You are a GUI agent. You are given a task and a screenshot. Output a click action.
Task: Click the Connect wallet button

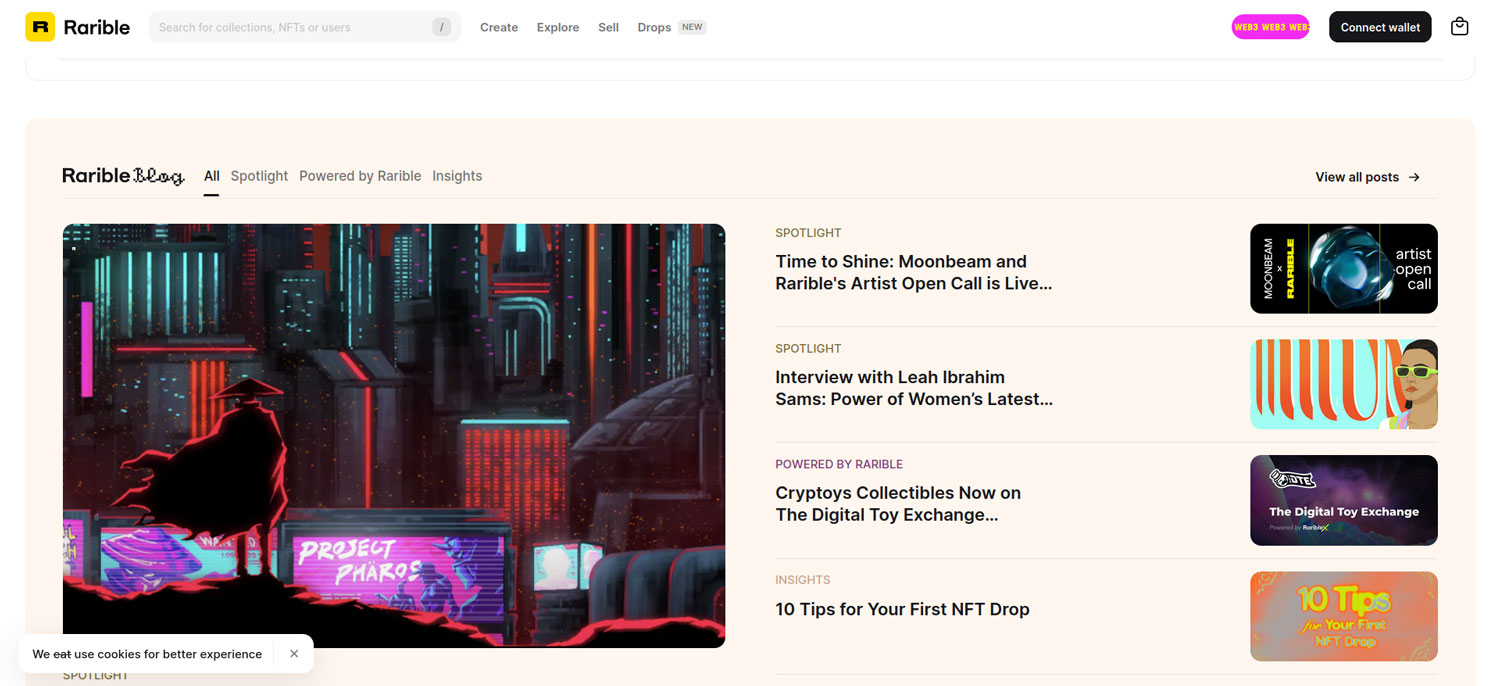pyautogui.click(x=1380, y=27)
